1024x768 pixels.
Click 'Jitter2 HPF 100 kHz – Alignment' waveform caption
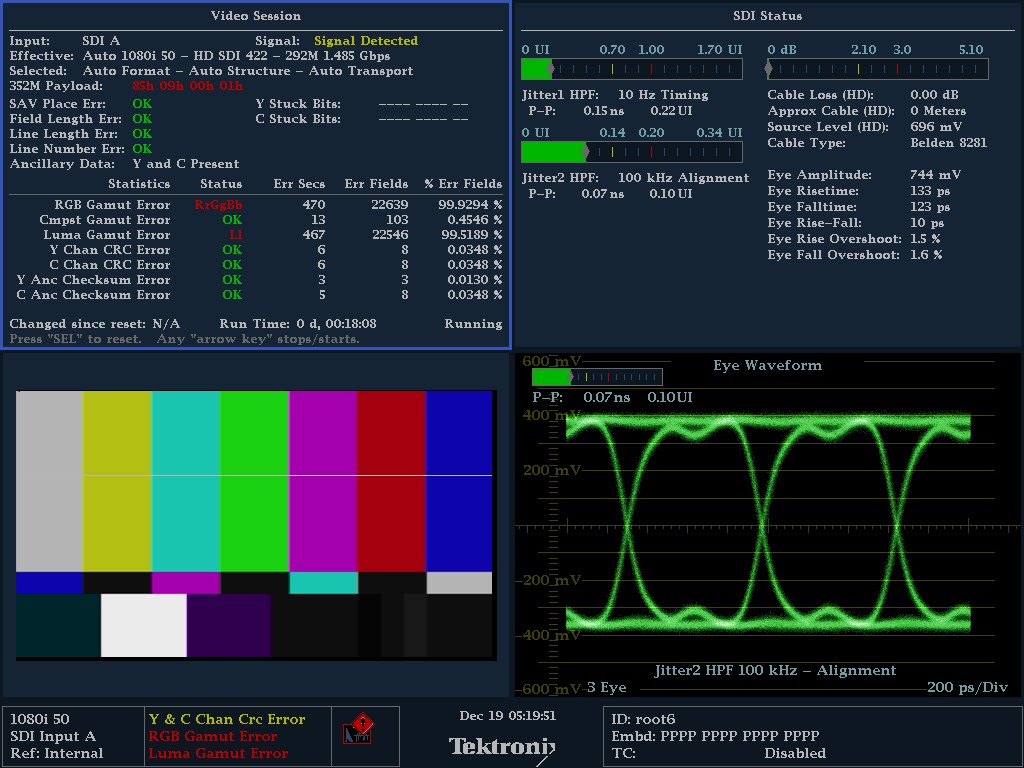[x=775, y=671]
